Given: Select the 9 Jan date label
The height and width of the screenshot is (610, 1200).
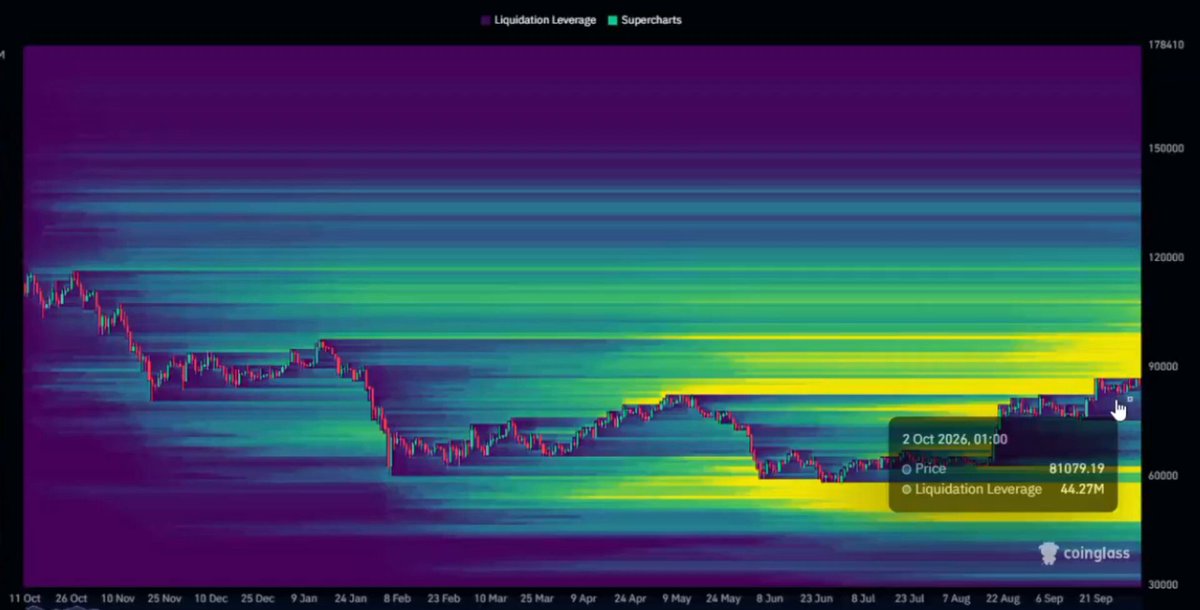Looking at the screenshot, I should click(x=304, y=598).
